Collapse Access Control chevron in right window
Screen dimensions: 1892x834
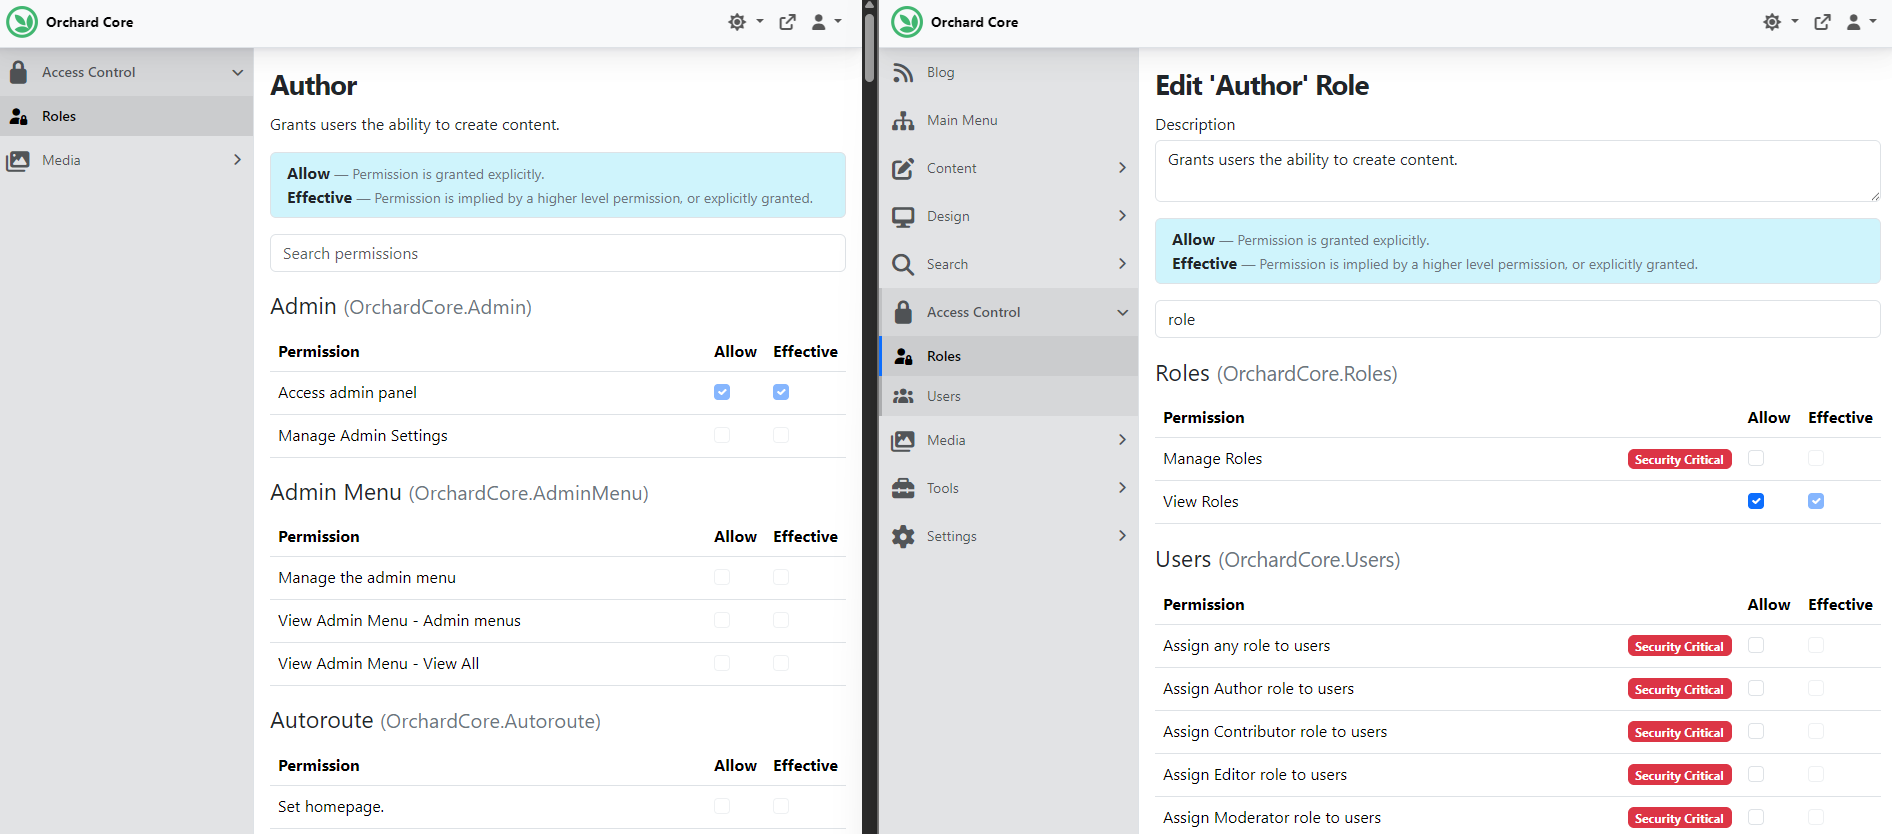[x=1123, y=312]
